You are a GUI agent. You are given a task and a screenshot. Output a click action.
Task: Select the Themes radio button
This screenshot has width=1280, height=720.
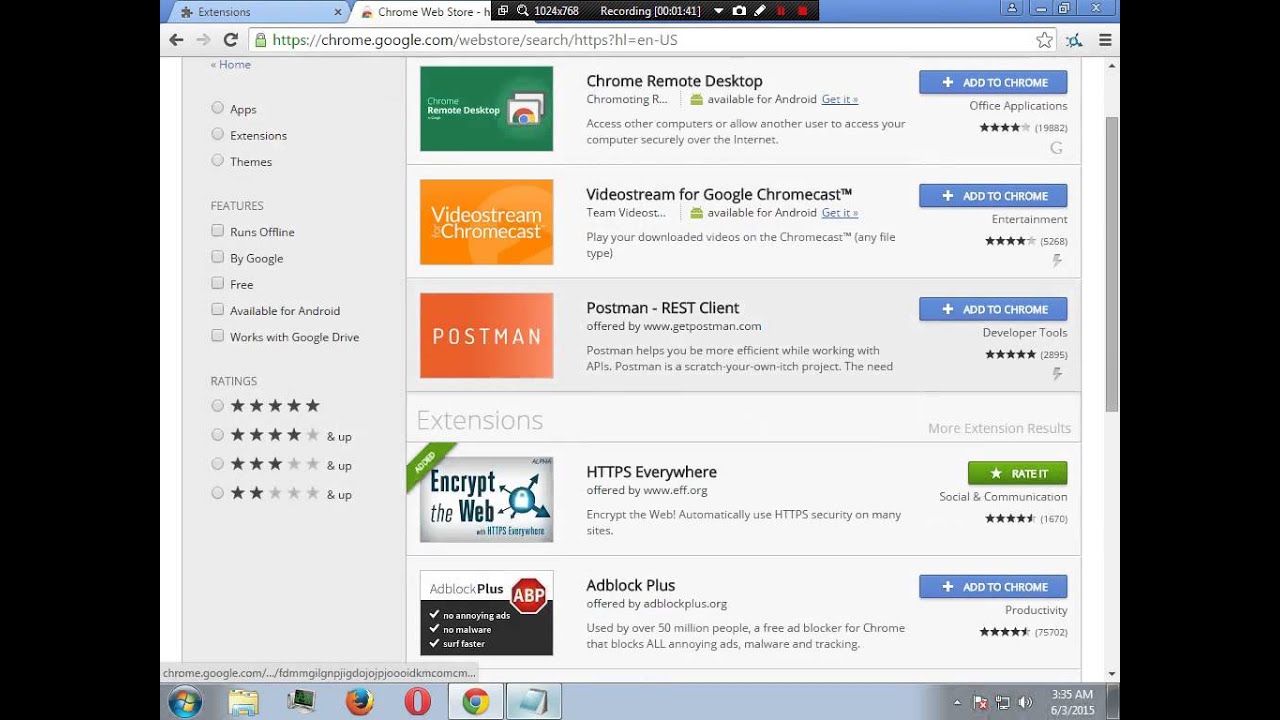click(217, 160)
